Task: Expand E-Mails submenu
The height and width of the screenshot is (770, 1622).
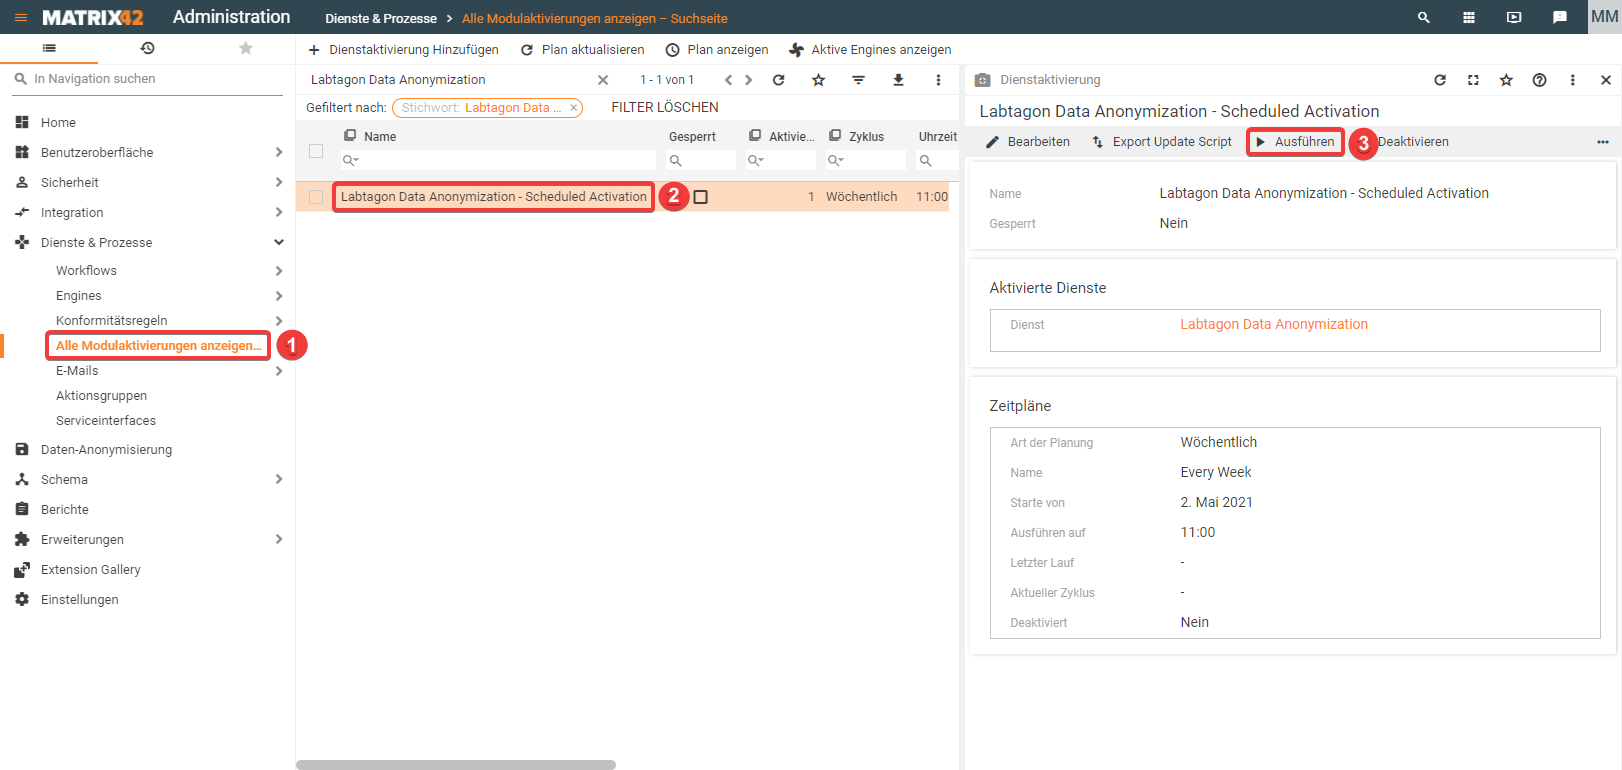Action: 278,371
